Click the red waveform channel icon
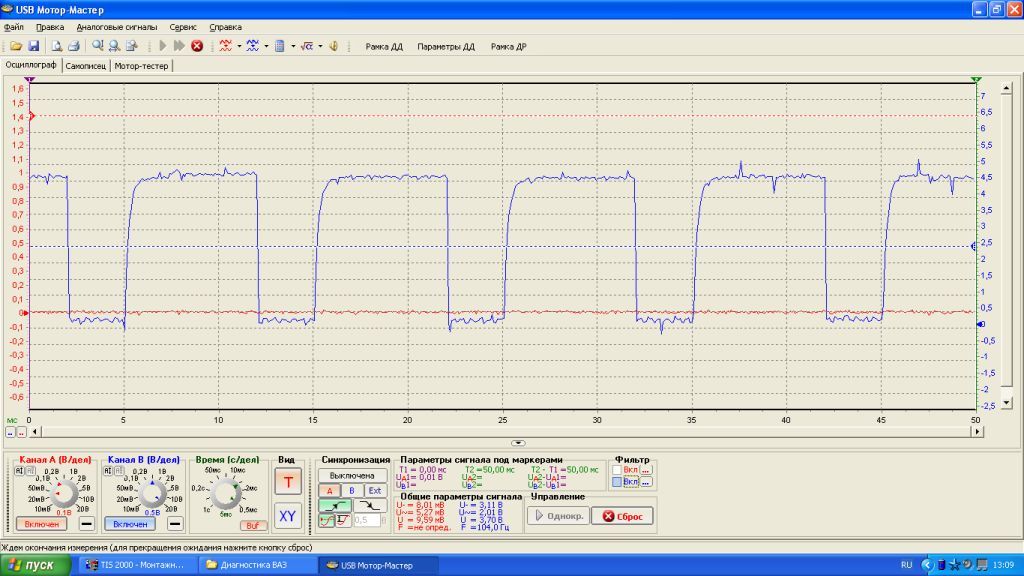This screenshot has width=1024, height=576. click(225, 46)
